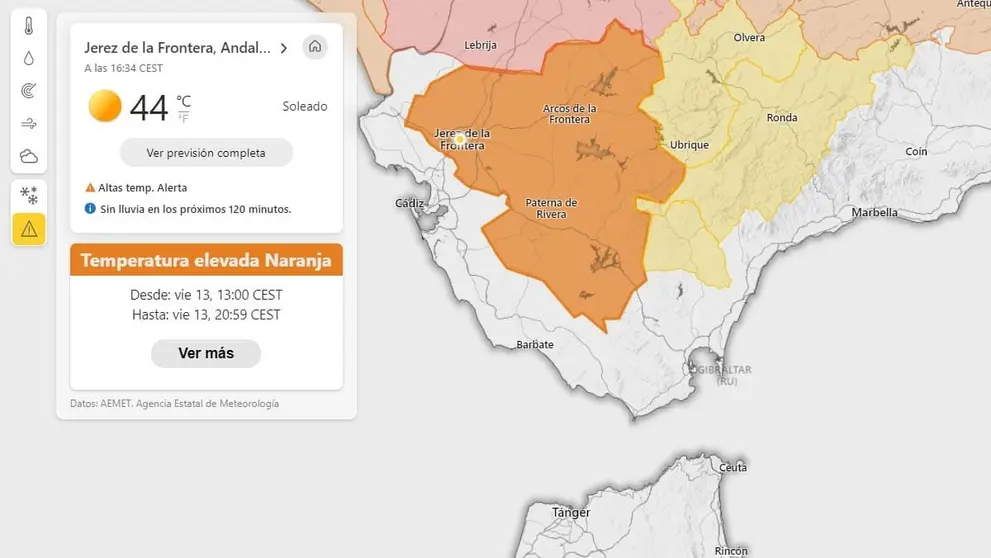Show the wind map layer
991x558 pixels.
[x=29, y=124]
